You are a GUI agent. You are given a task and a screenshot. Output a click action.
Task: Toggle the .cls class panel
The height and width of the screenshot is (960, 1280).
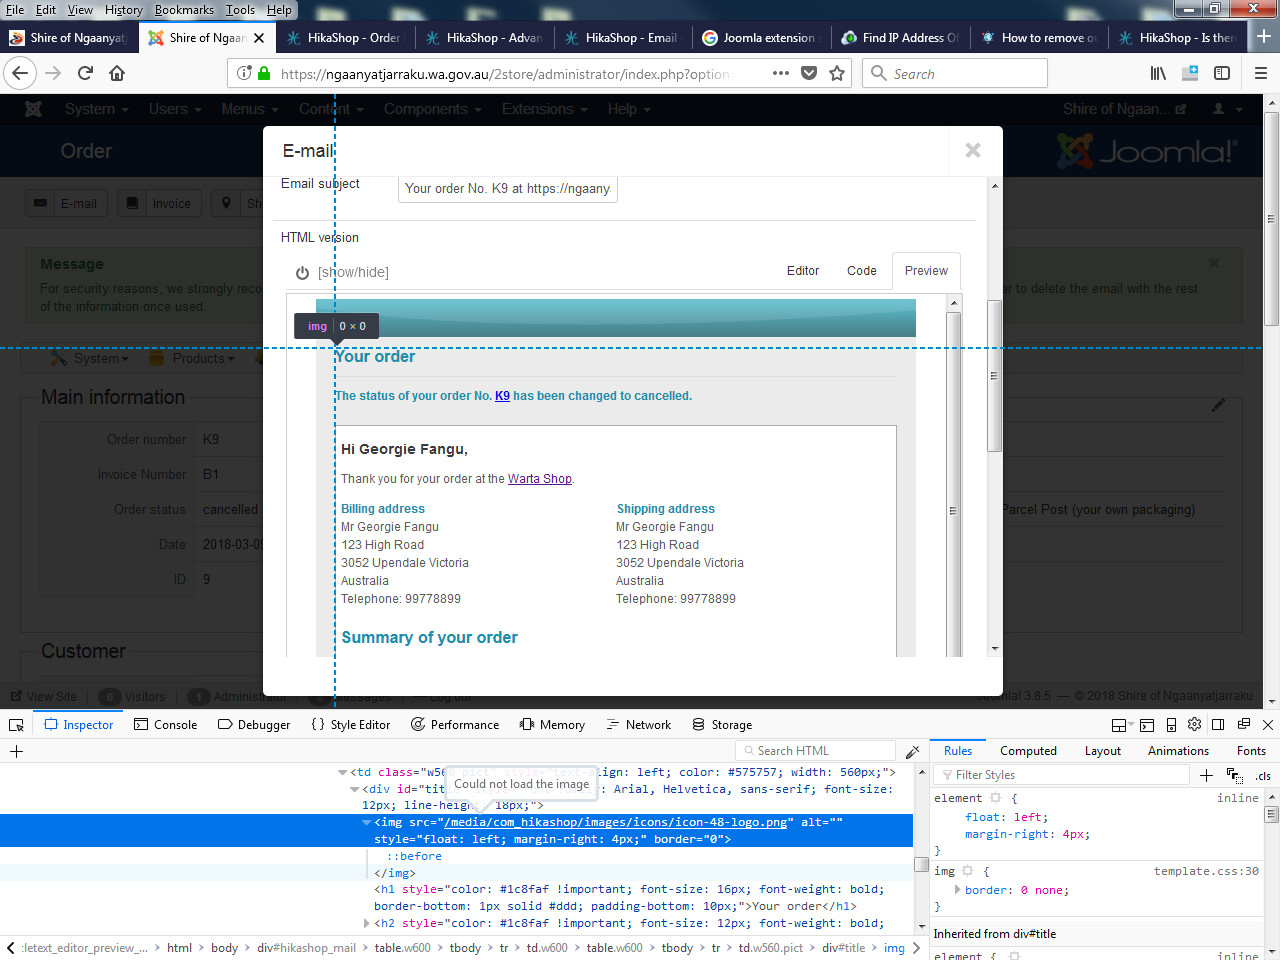(1264, 775)
